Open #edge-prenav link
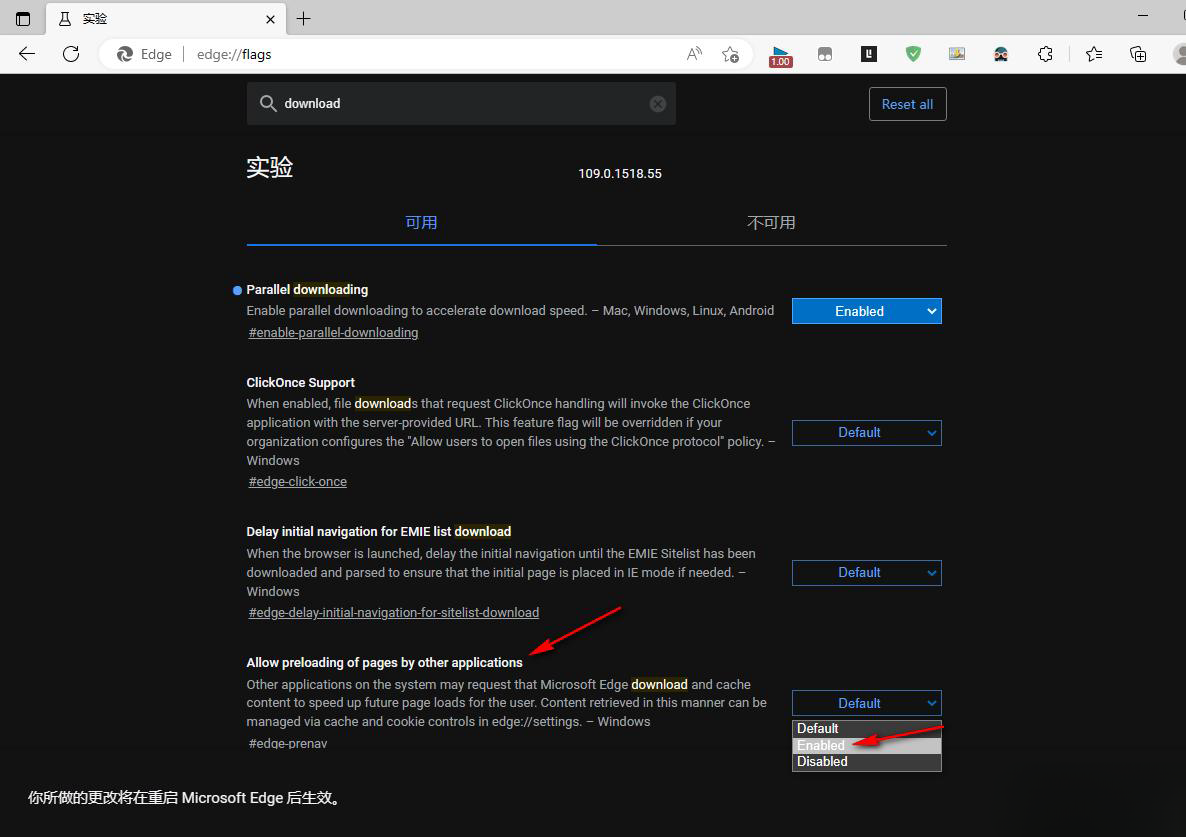 287,743
